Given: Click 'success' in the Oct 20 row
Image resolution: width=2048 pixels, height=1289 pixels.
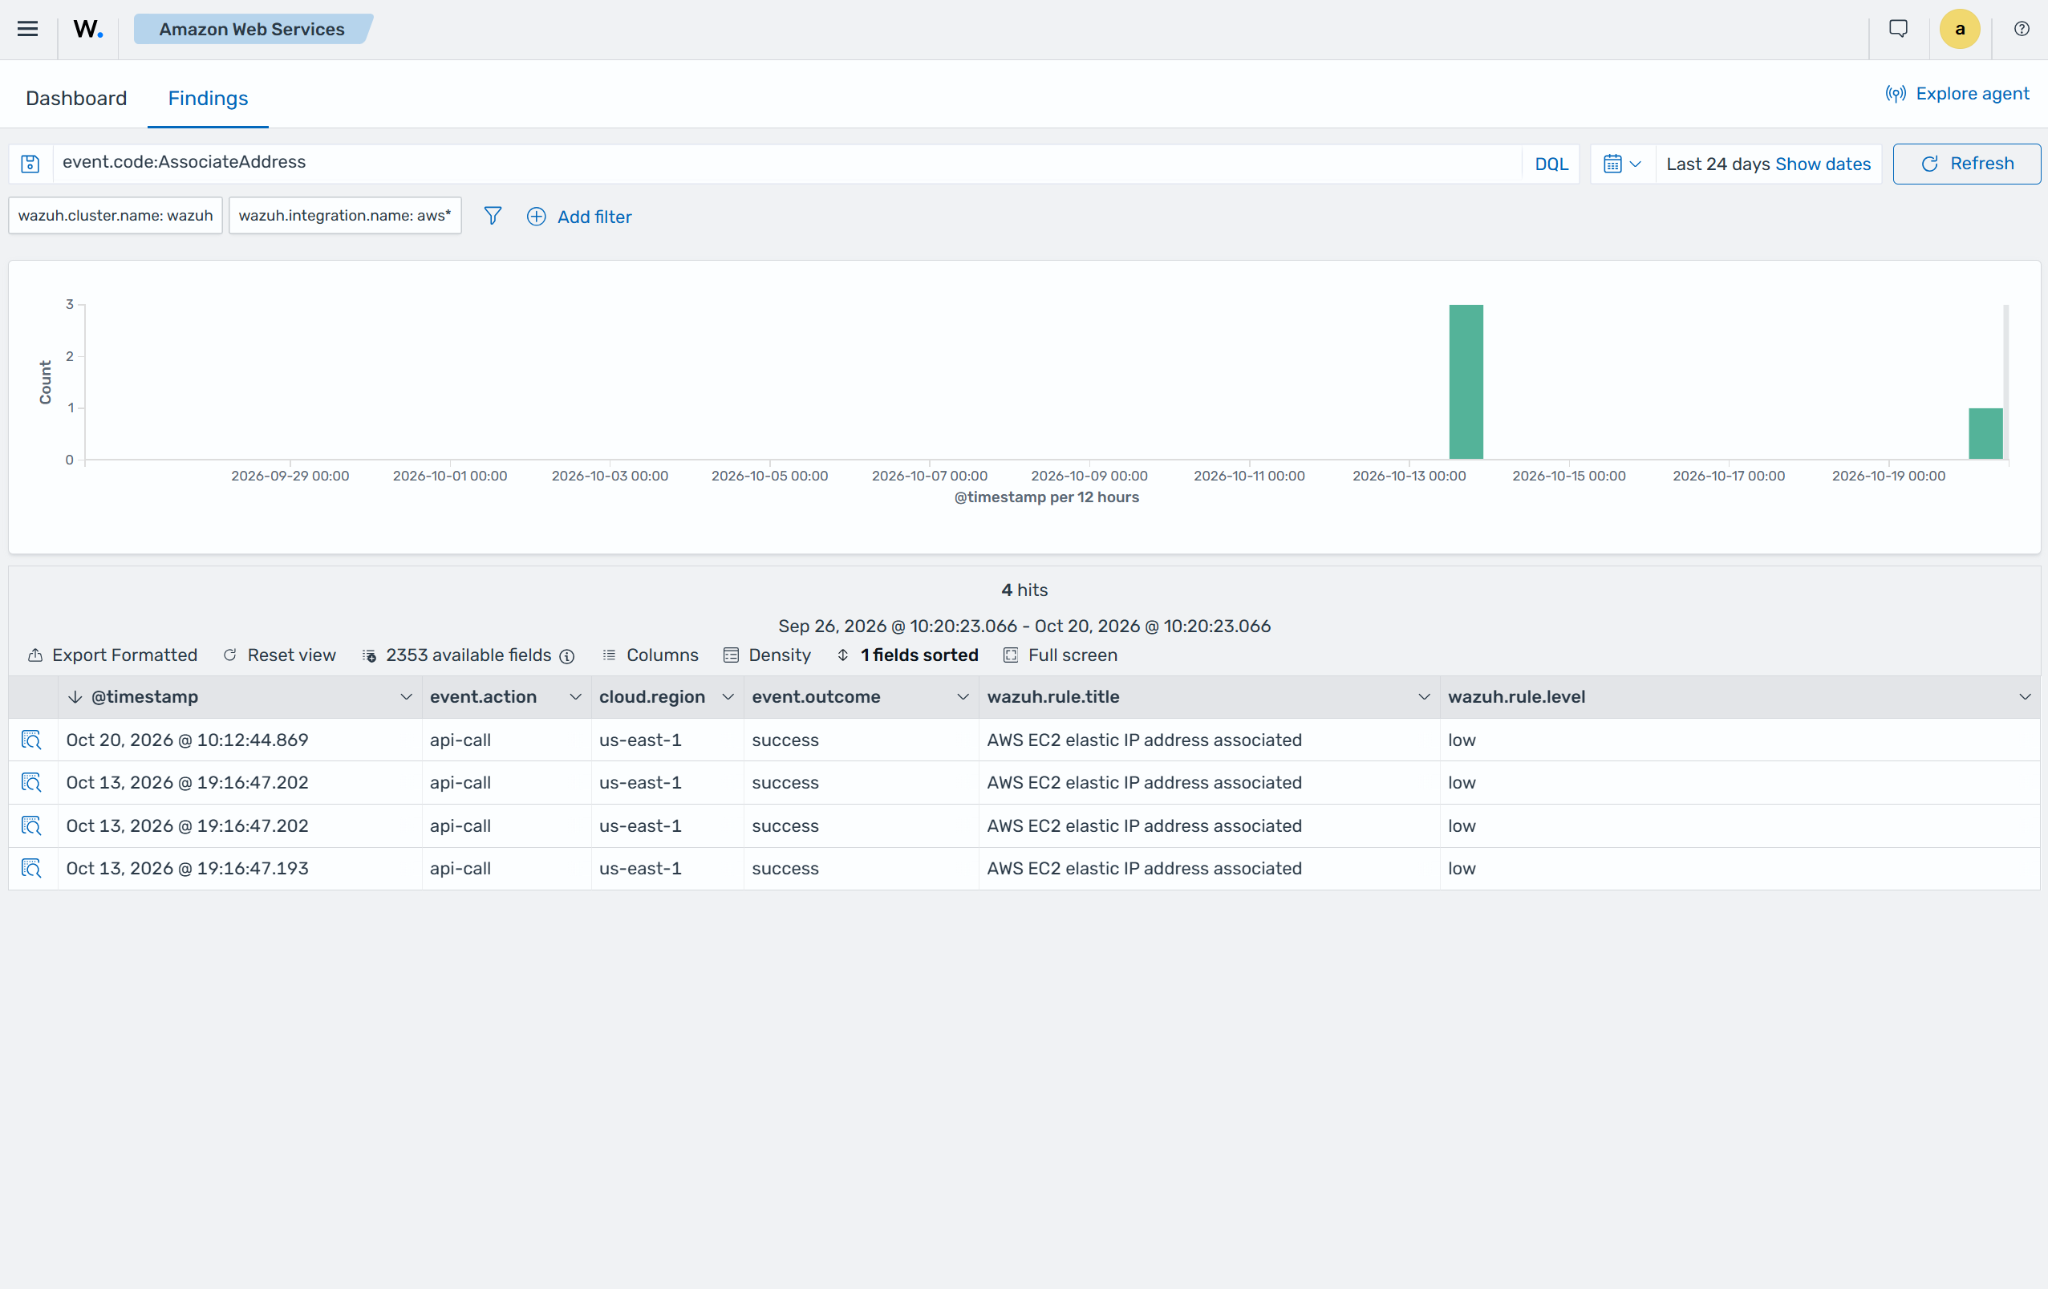Looking at the screenshot, I should point(785,740).
